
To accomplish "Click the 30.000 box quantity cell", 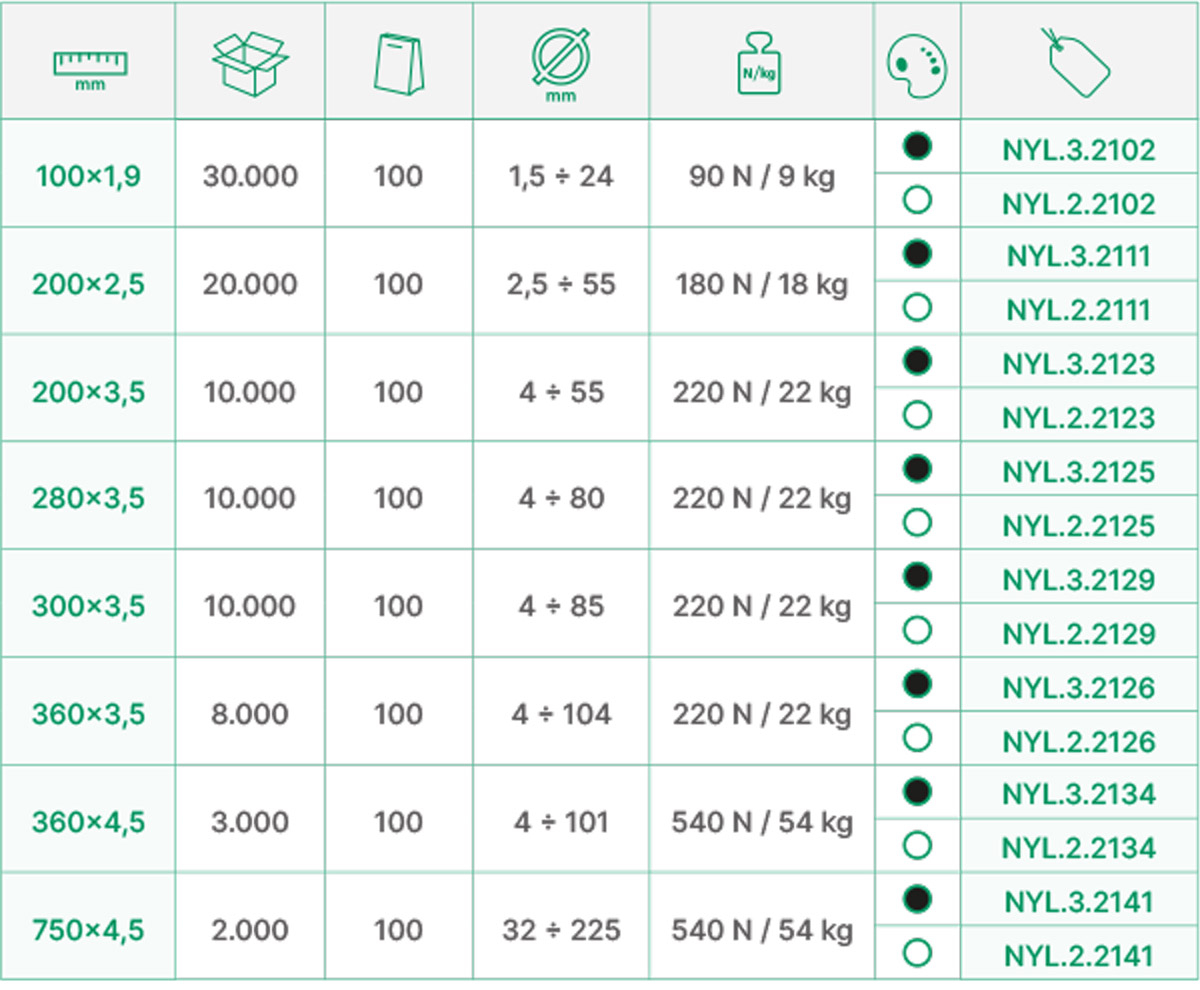I will point(250,177).
